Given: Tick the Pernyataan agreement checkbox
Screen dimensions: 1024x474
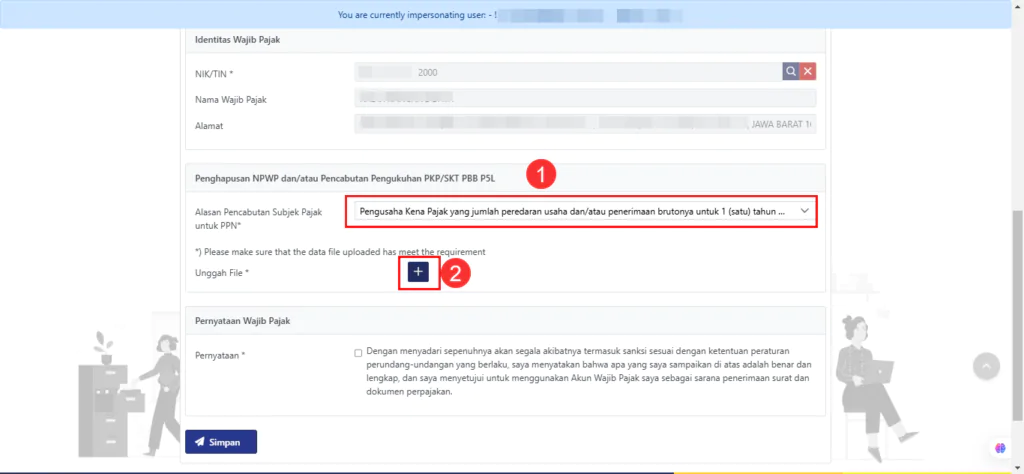Looking at the screenshot, I should (x=358, y=353).
